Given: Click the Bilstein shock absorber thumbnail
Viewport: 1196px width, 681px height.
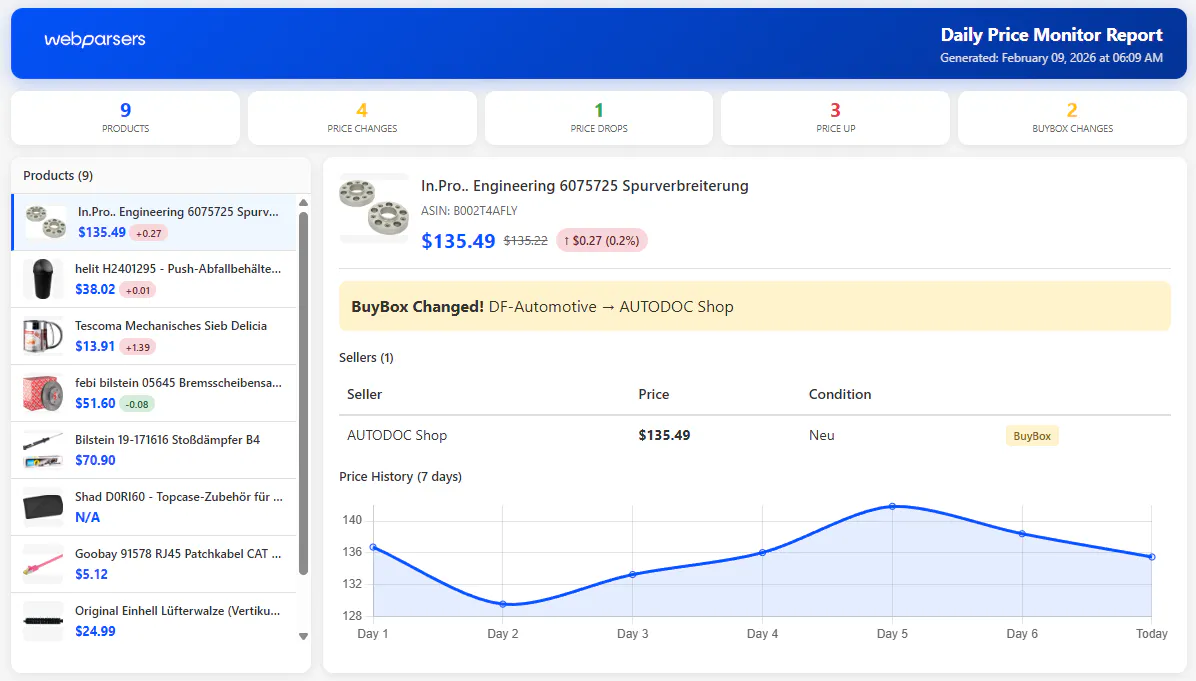Looking at the screenshot, I should coord(43,450).
